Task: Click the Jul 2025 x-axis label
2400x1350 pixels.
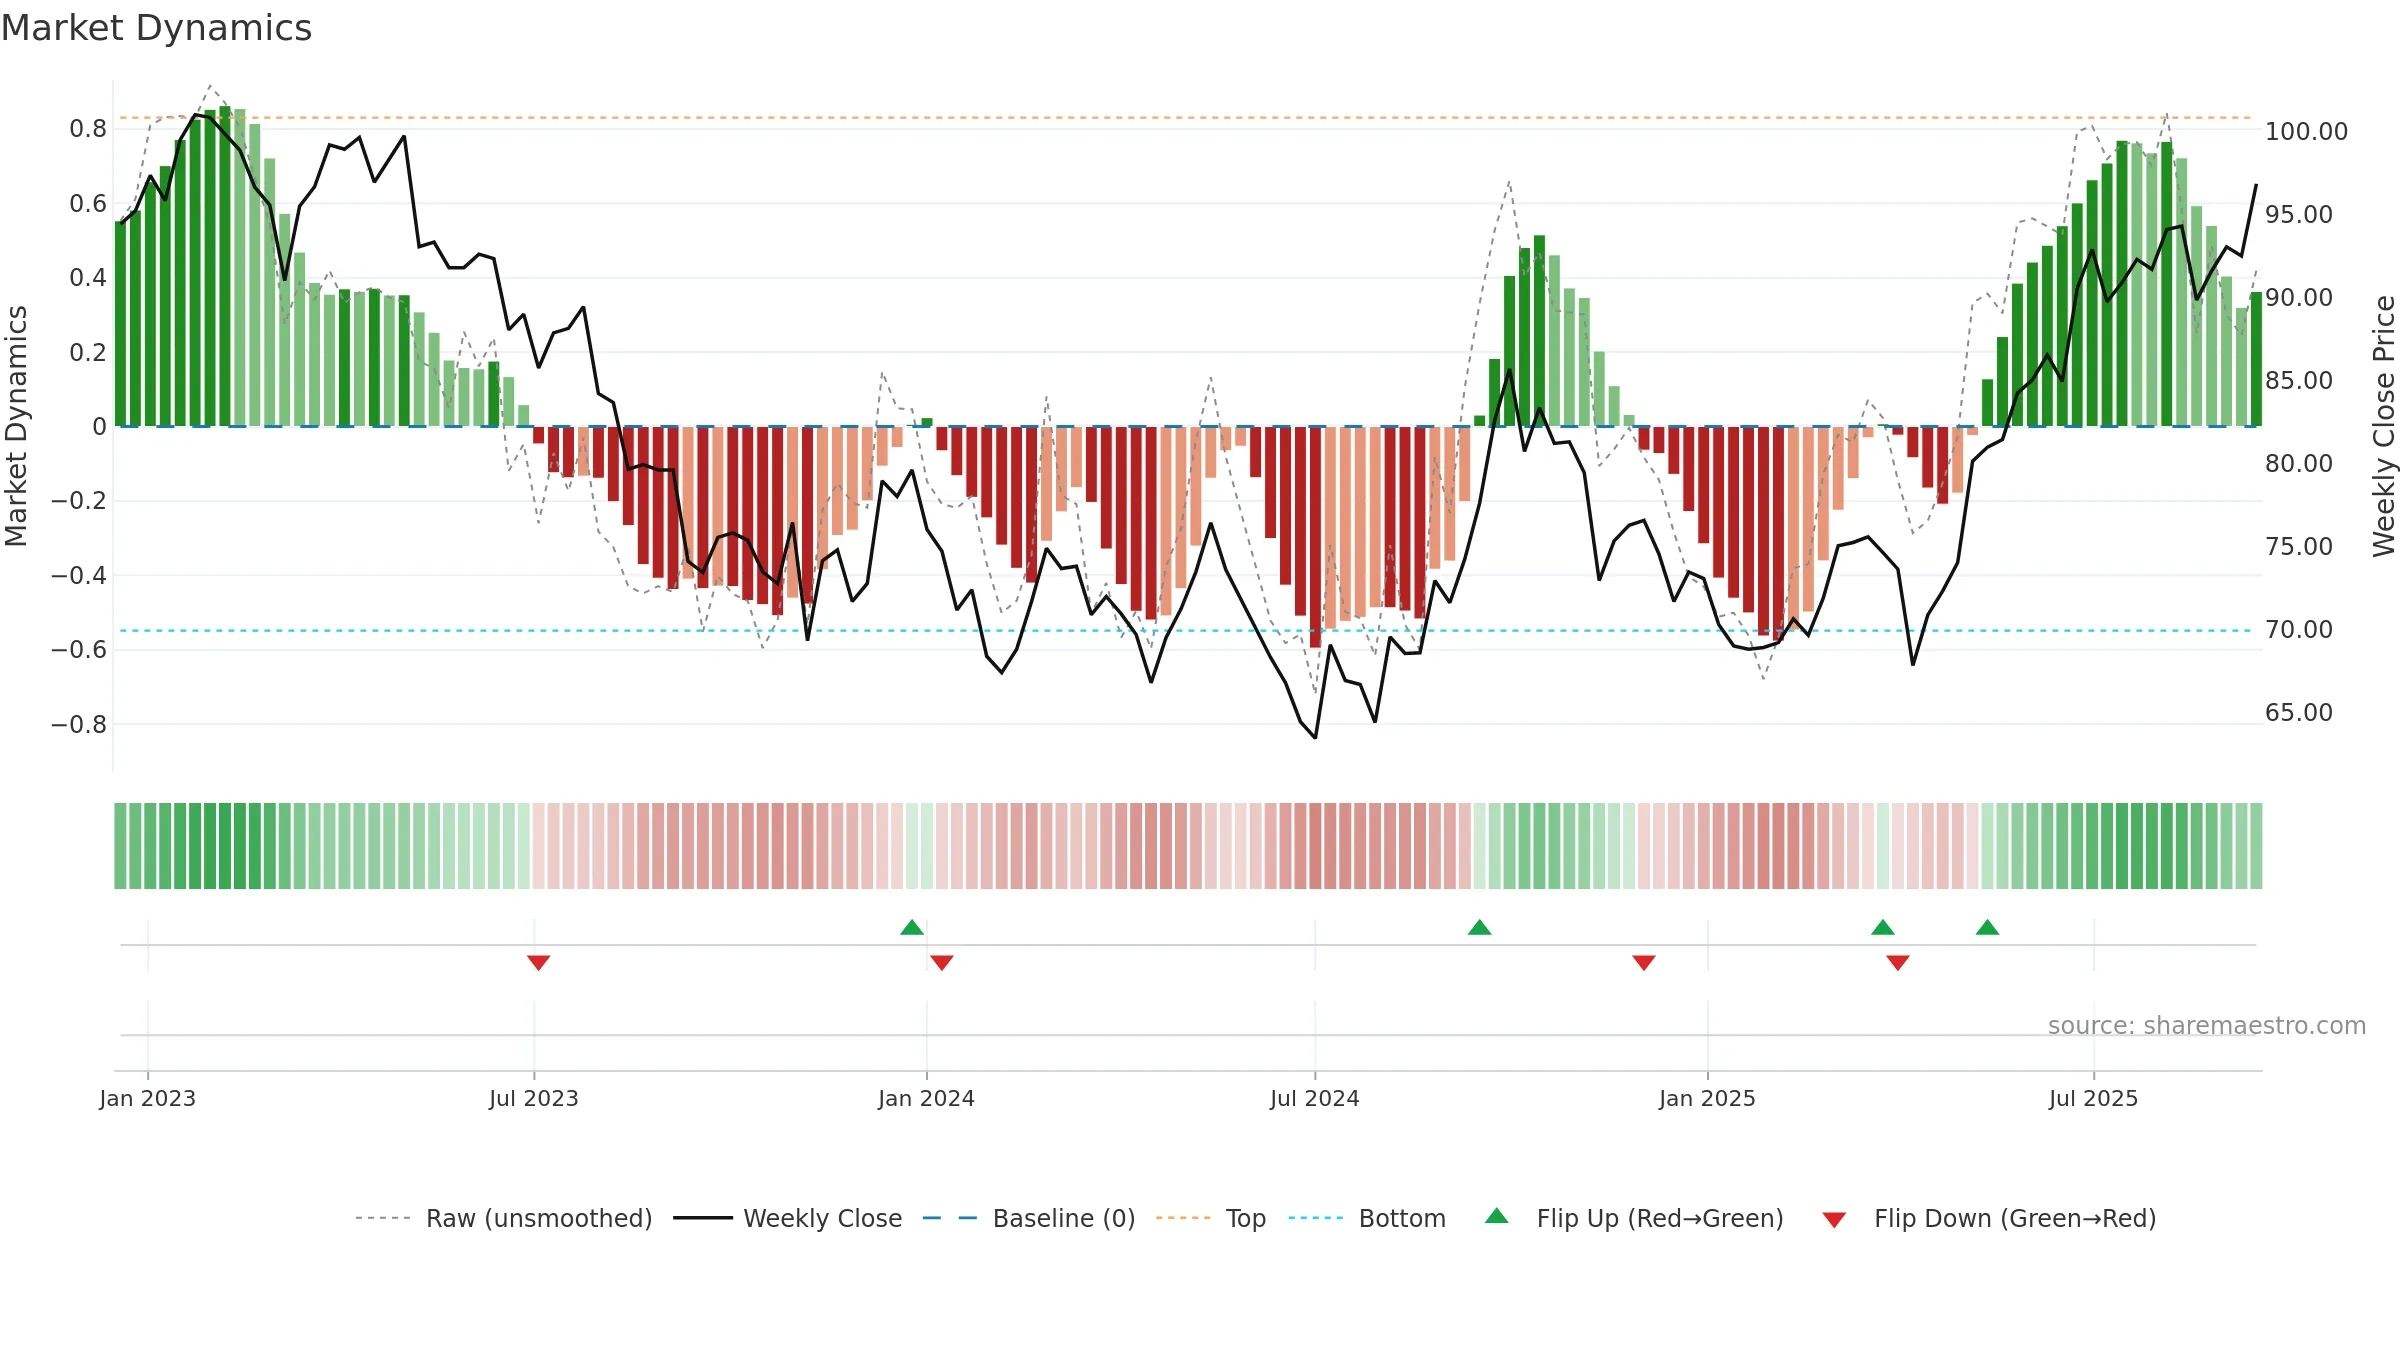Action: click(x=2094, y=1098)
